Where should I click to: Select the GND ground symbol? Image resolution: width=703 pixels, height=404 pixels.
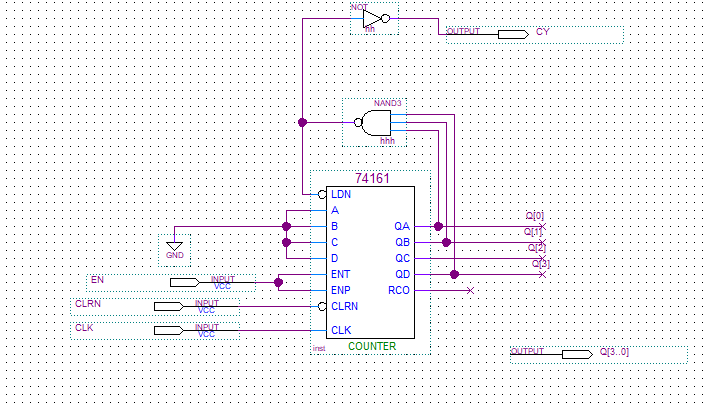point(174,250)
